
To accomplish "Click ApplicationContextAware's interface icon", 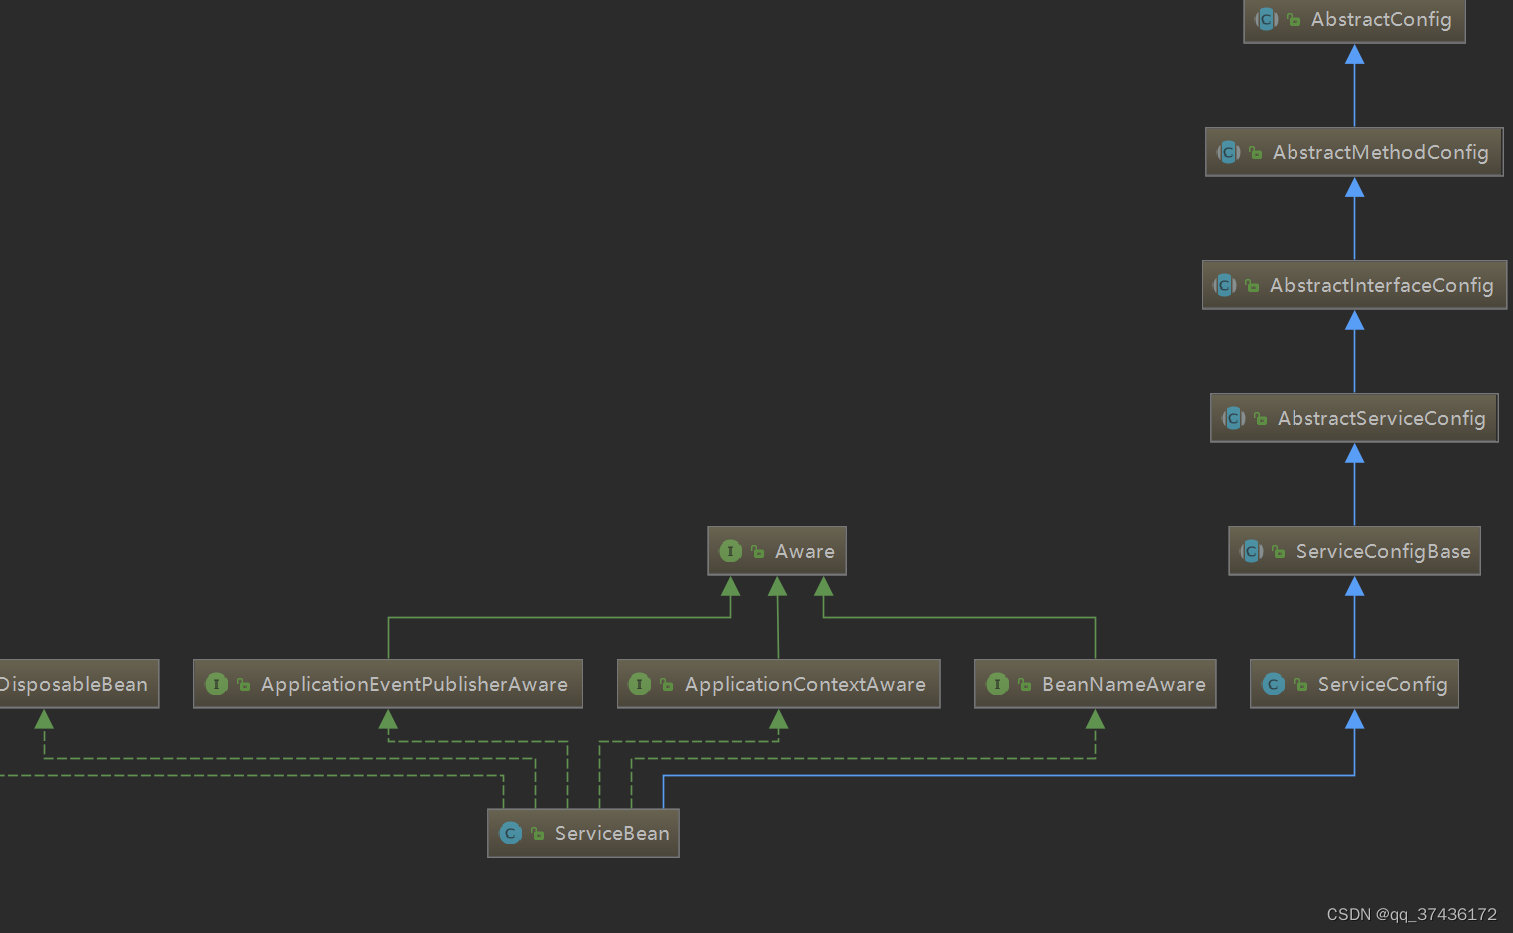I will click(640, 684).
